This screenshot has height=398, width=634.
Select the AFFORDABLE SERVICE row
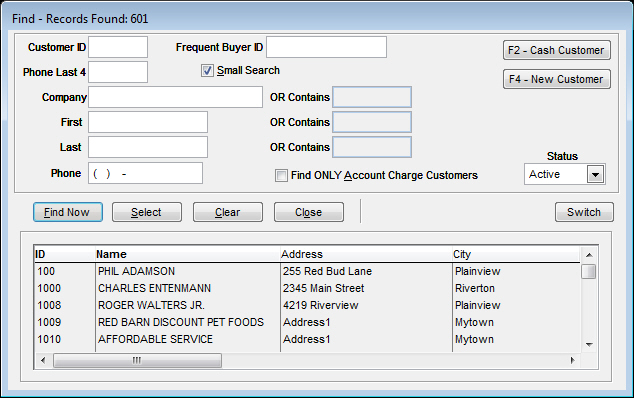tap(307, 339)
